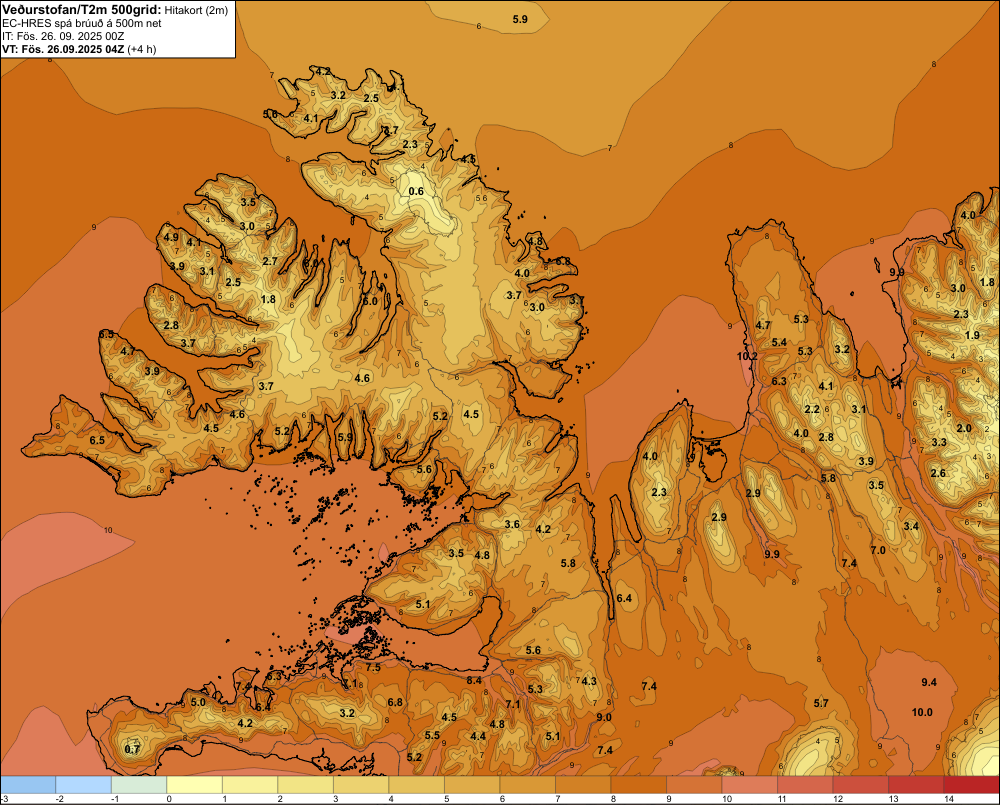Viewport: 1000px width, 805px height.
Task: Click the '-3' tick label on the color scale
Action: click(x=4, y=799)
